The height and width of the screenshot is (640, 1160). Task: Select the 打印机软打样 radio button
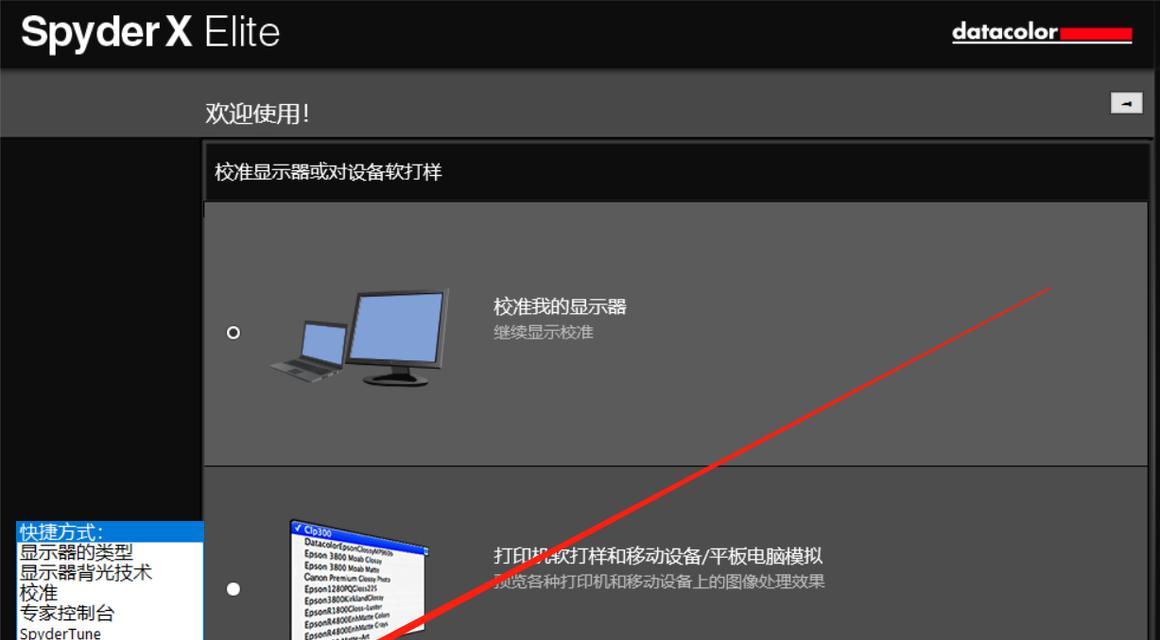234,589
